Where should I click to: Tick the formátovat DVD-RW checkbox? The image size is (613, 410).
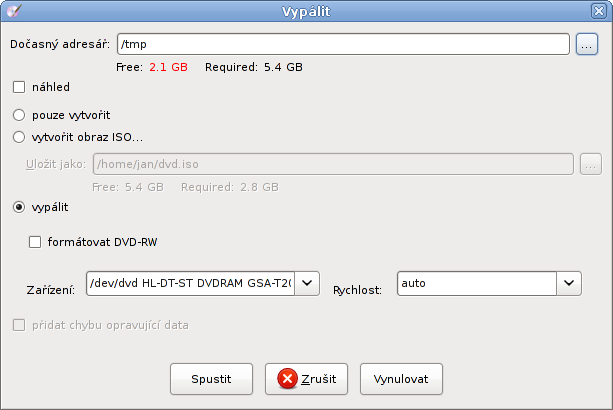pos(35,242)
